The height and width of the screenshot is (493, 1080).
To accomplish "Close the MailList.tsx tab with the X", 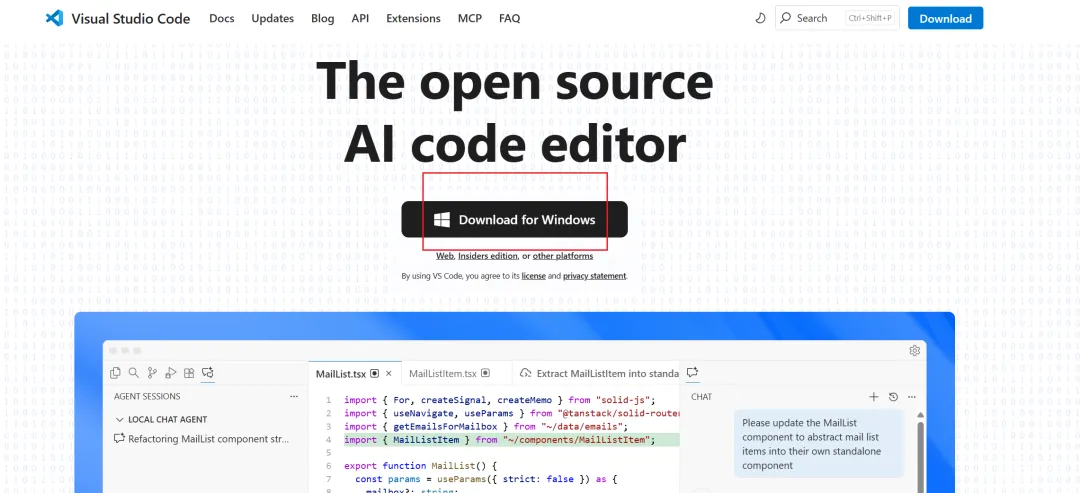I will click(388, 374).
